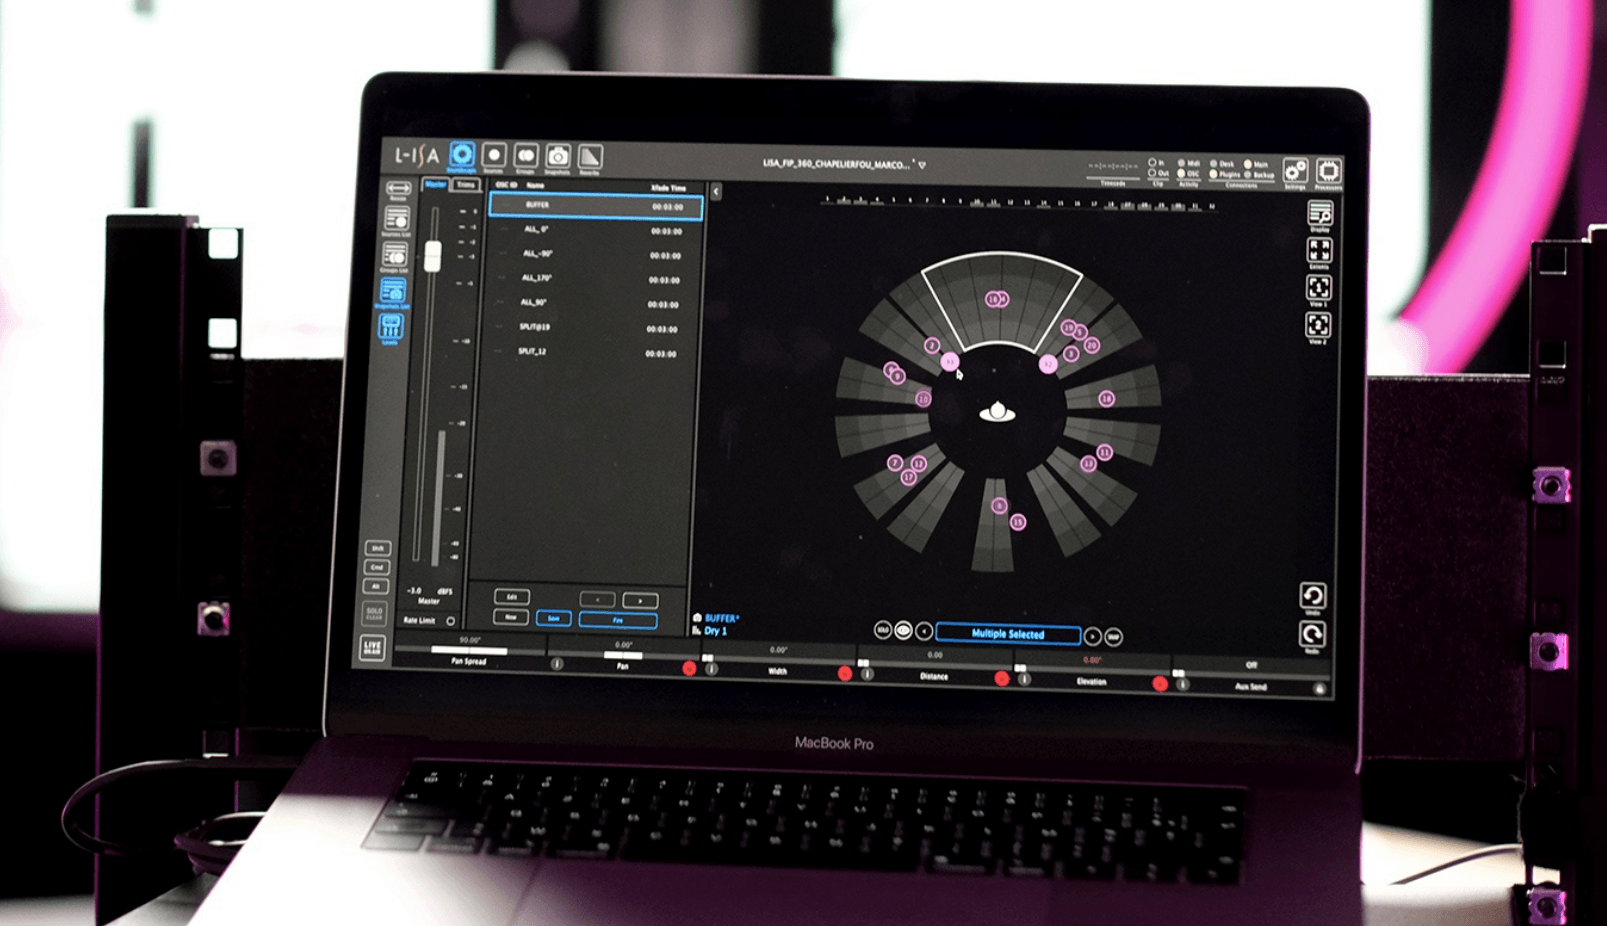Click the Pan info icon
1607x926 pixels.
coord(557,663)
